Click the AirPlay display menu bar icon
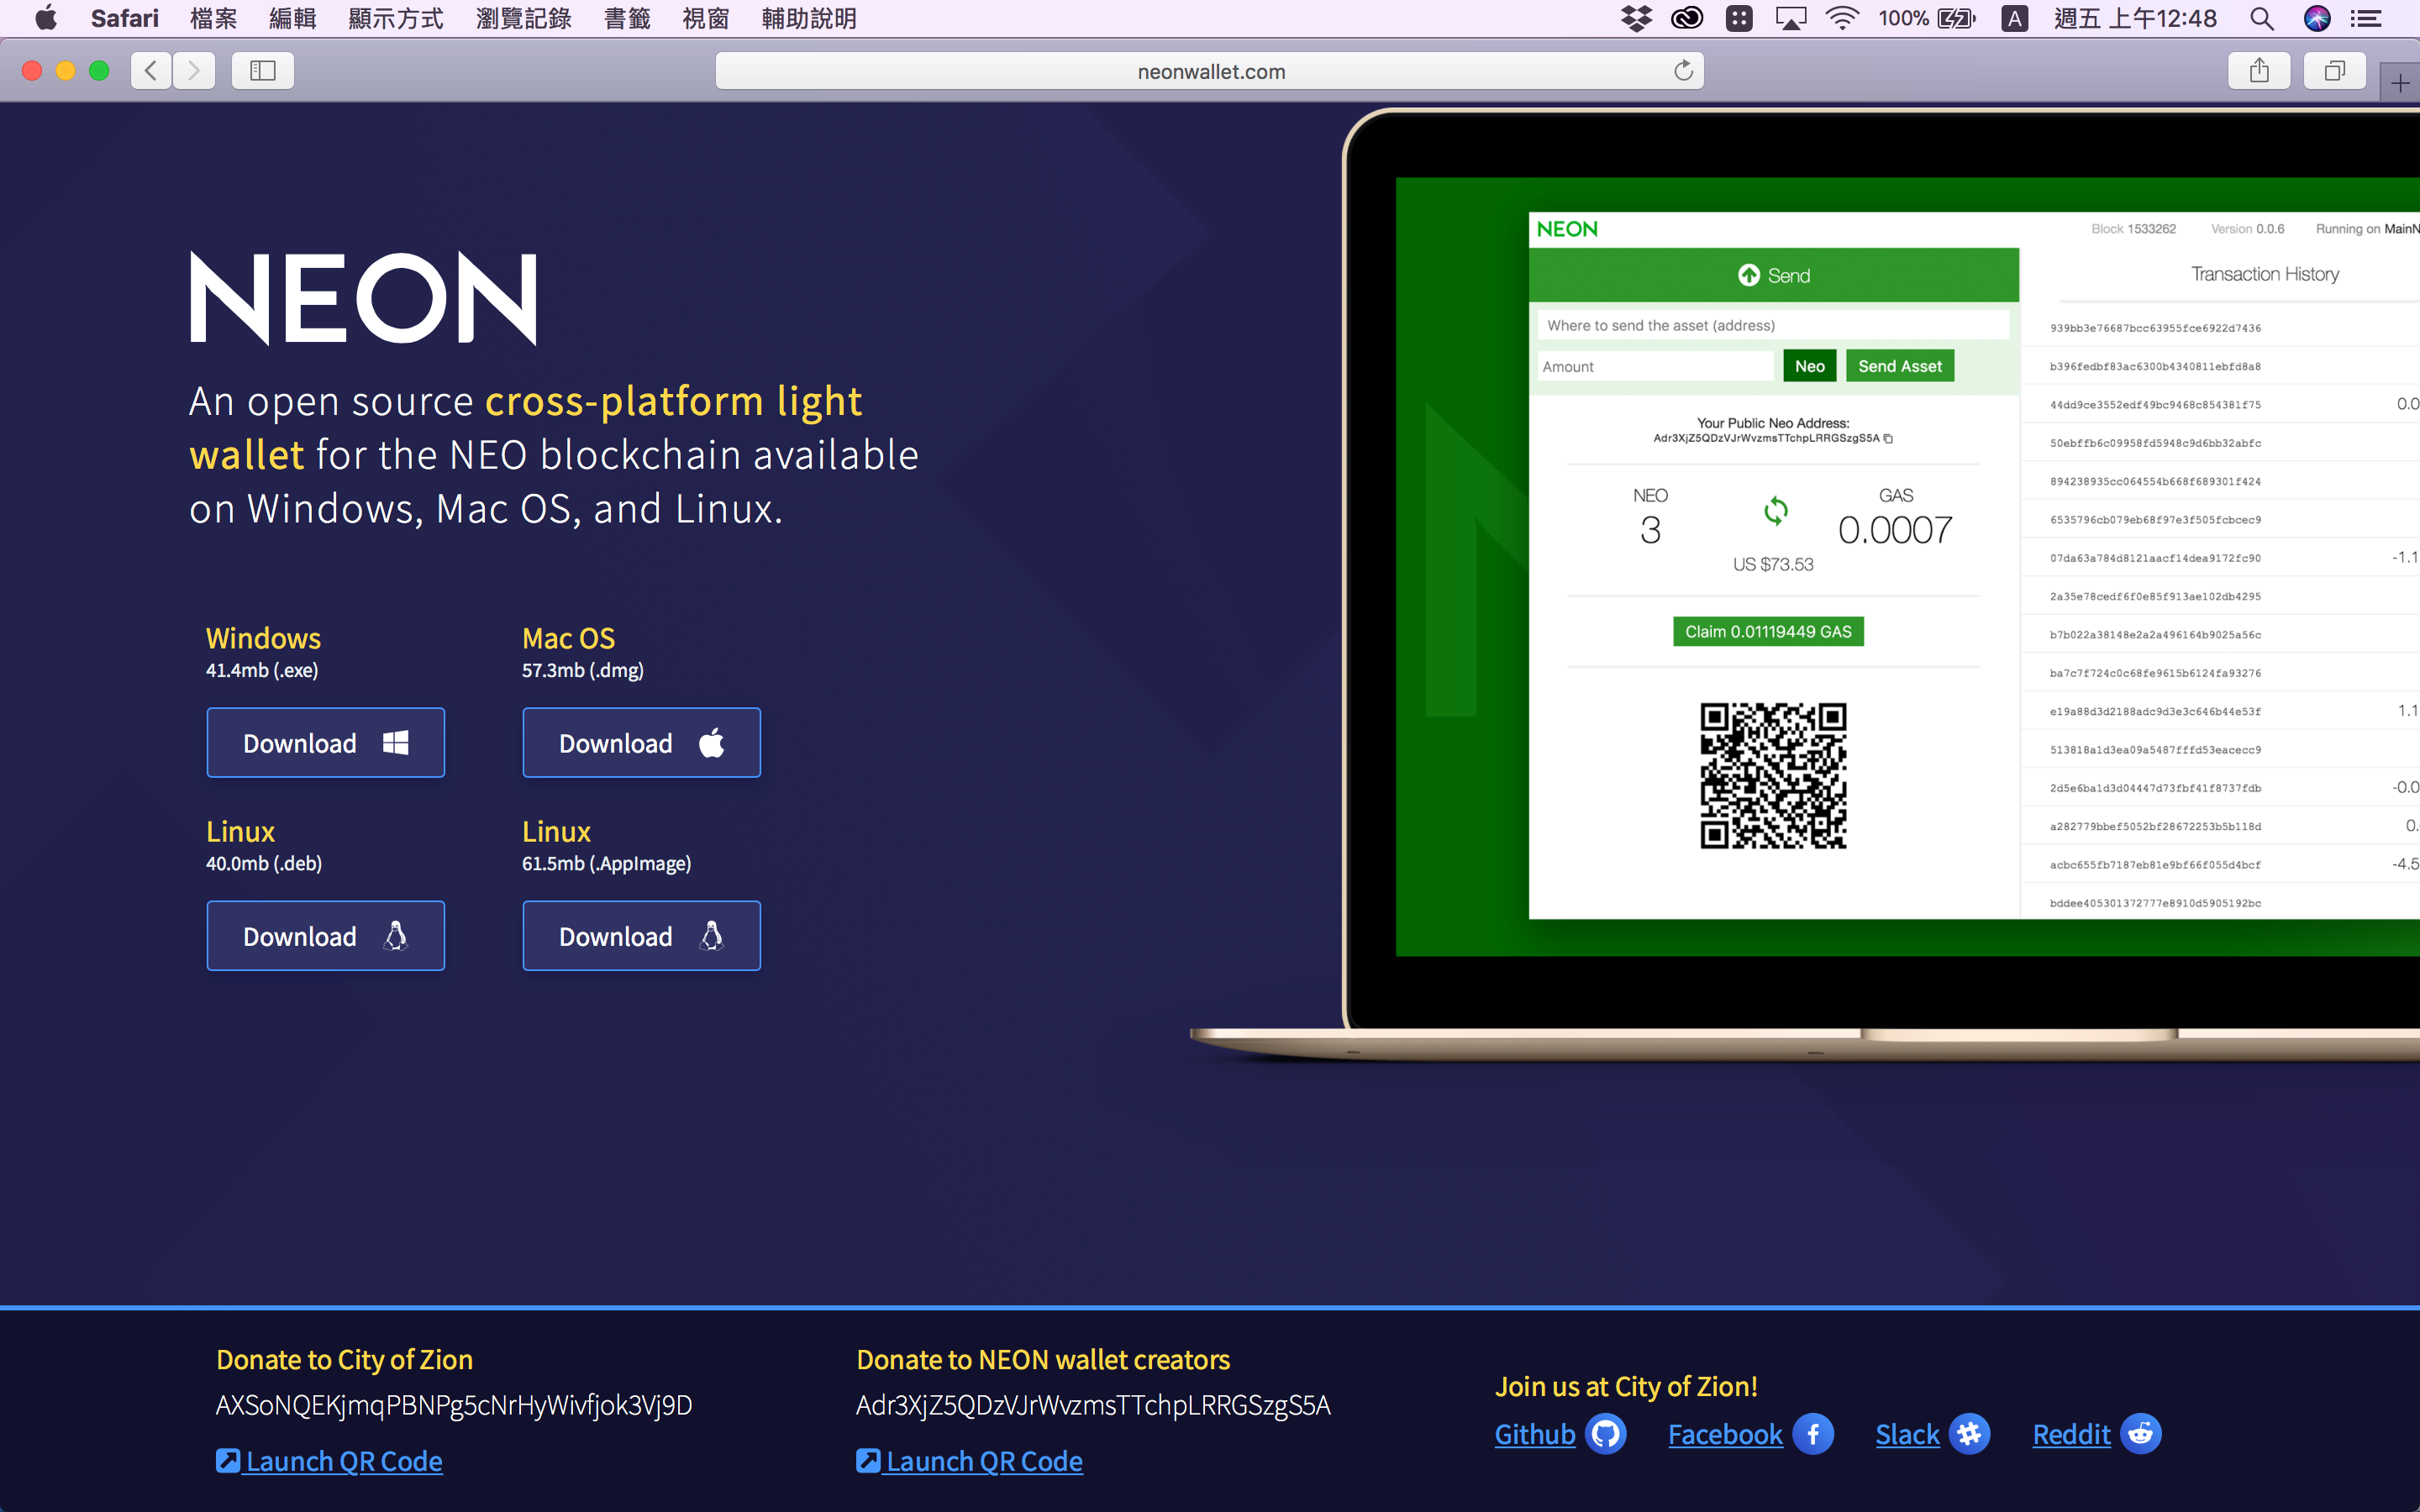Viewport: 2420px width, 1512px height. 1790,18
